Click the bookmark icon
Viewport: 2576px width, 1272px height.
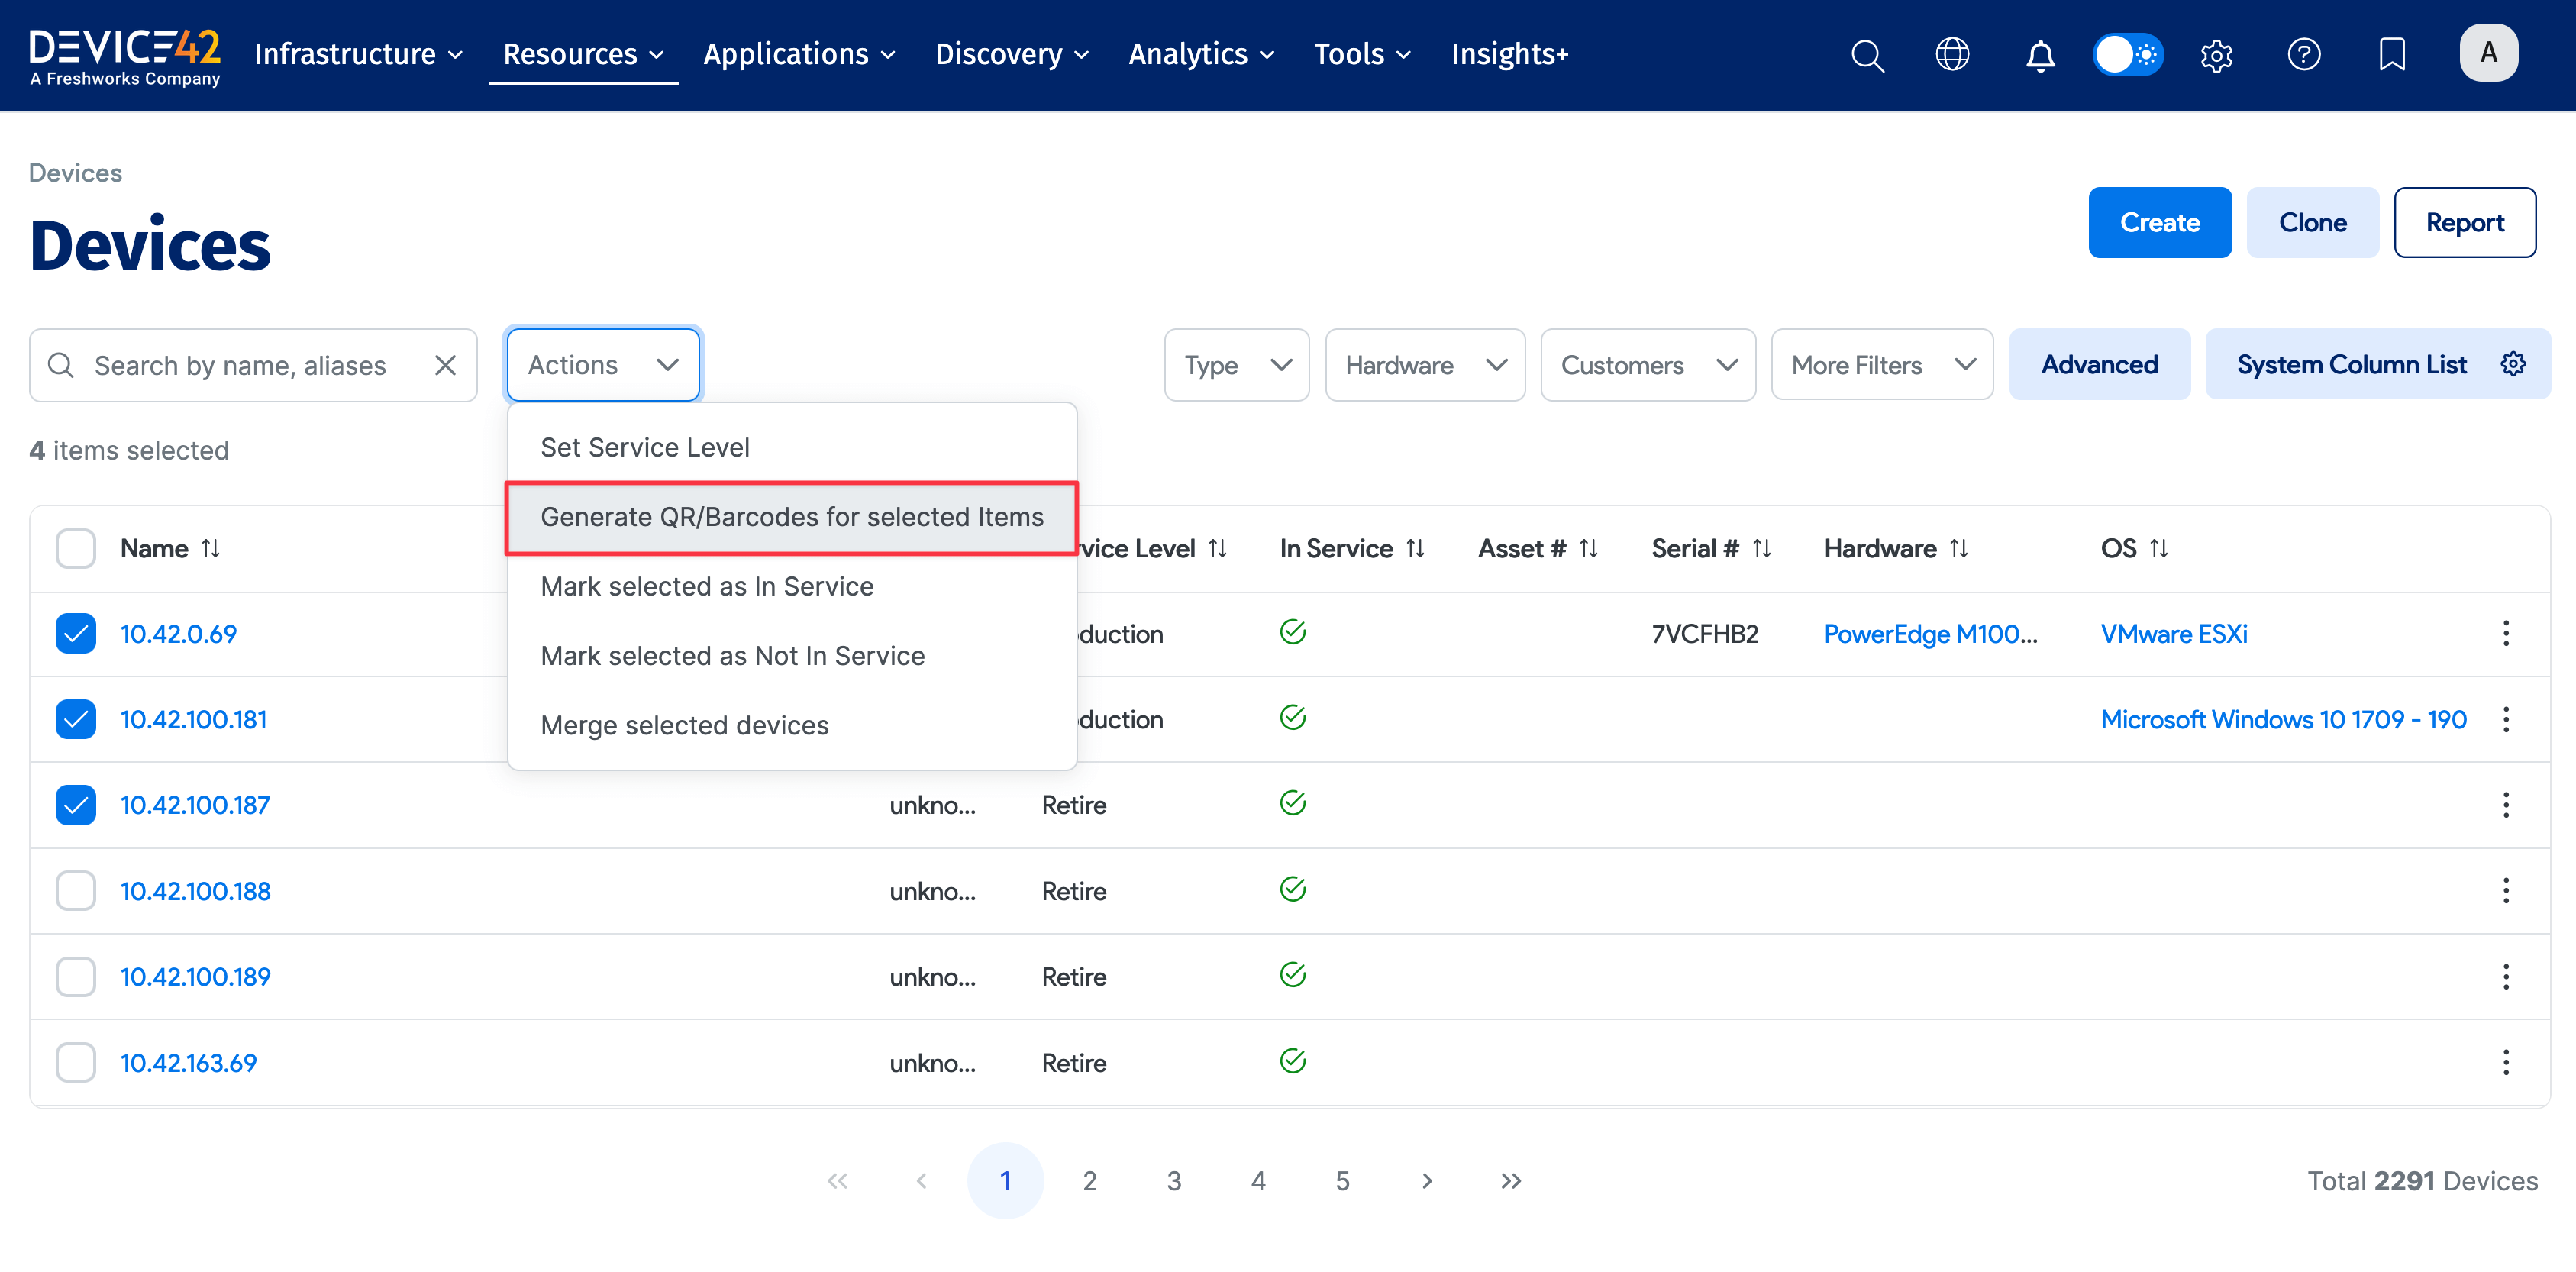(2391, 55)
